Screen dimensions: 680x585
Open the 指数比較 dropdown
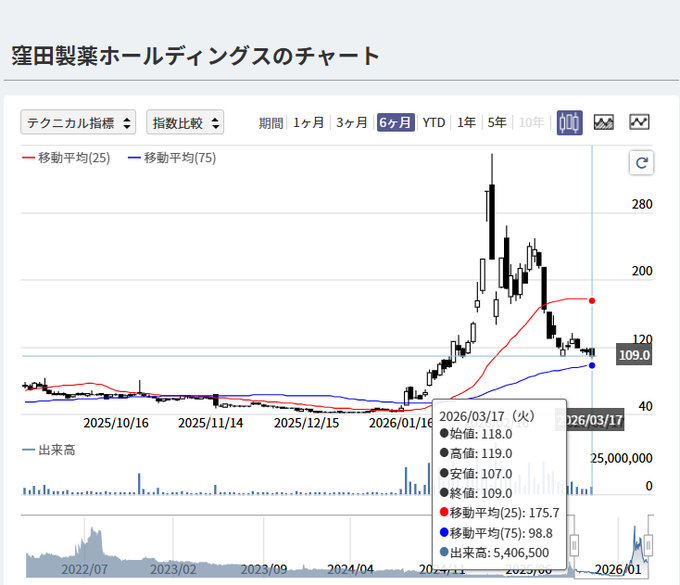click(185, 122)
